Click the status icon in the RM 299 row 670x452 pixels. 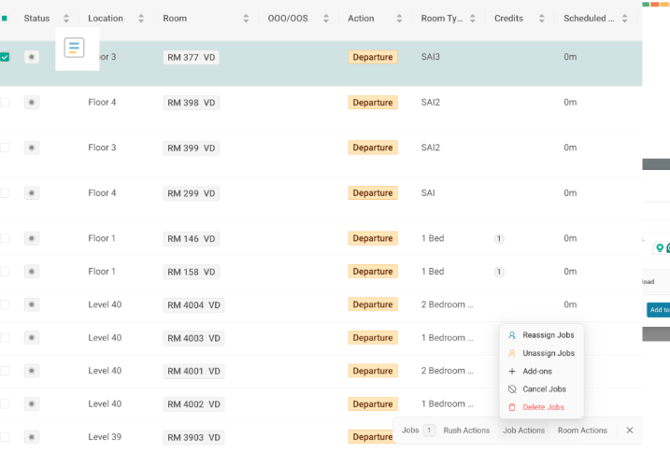pos(32,193)
